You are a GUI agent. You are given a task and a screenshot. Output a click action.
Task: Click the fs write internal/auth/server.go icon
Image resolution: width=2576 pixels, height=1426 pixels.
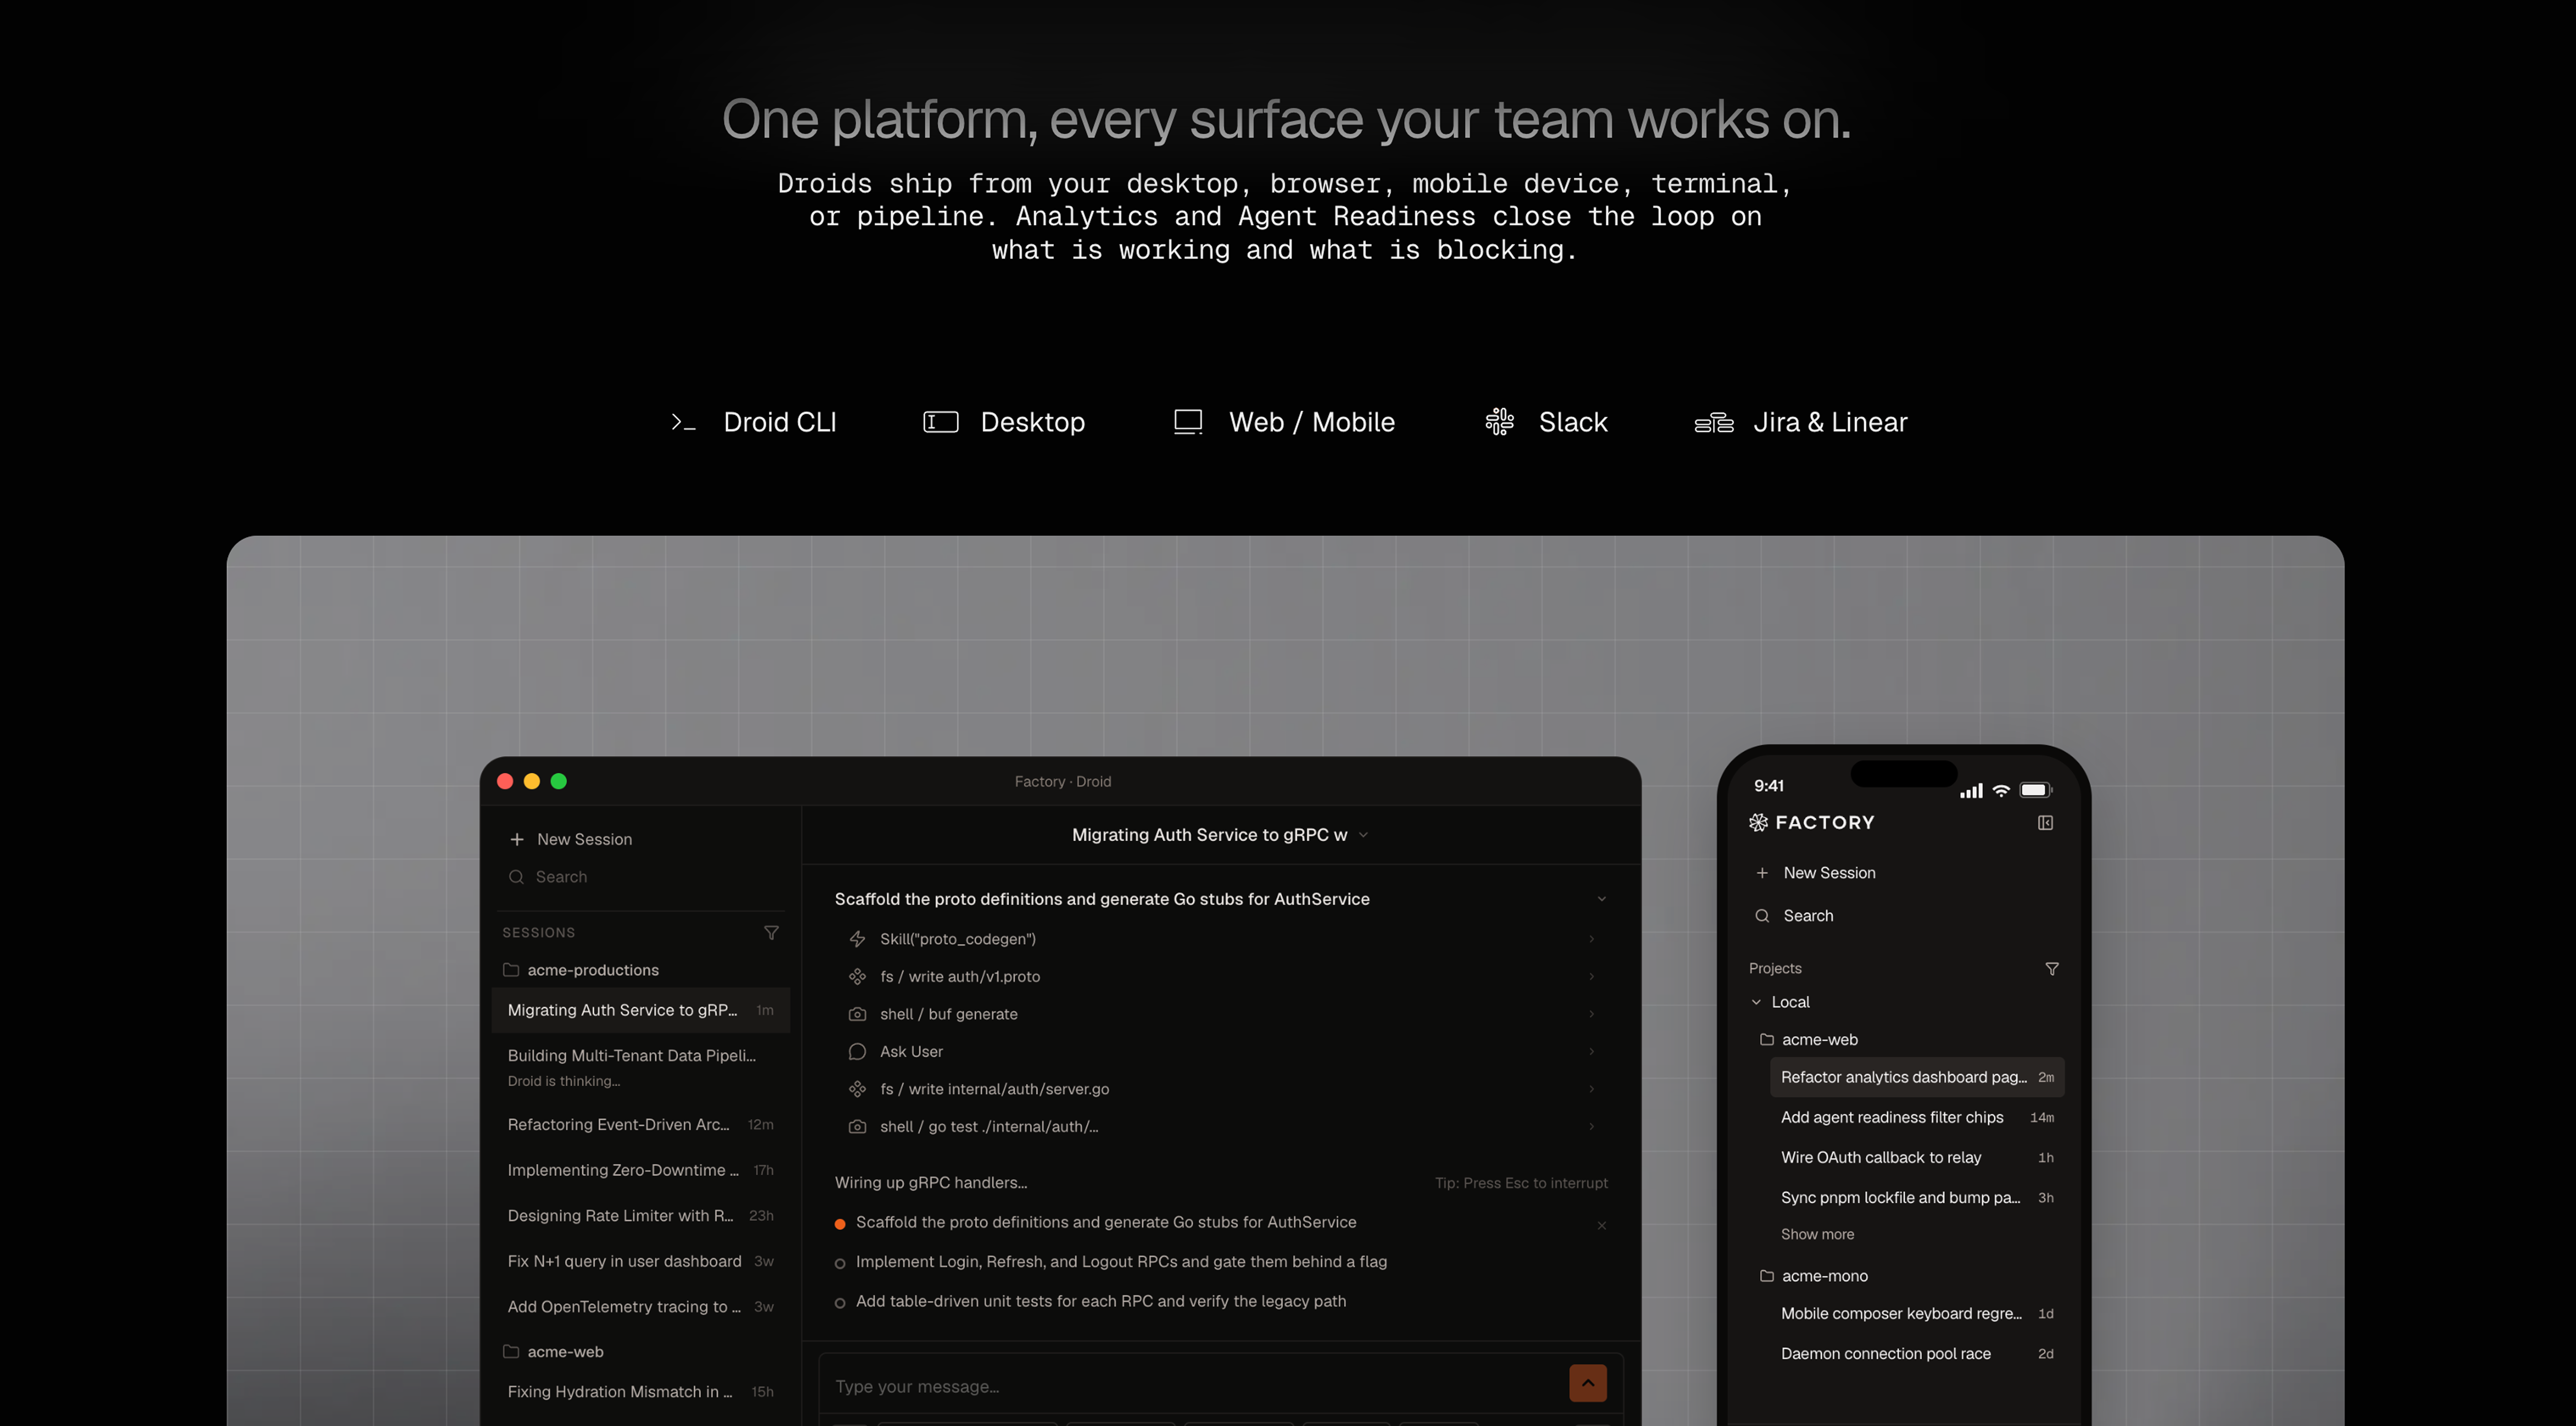857,1089
